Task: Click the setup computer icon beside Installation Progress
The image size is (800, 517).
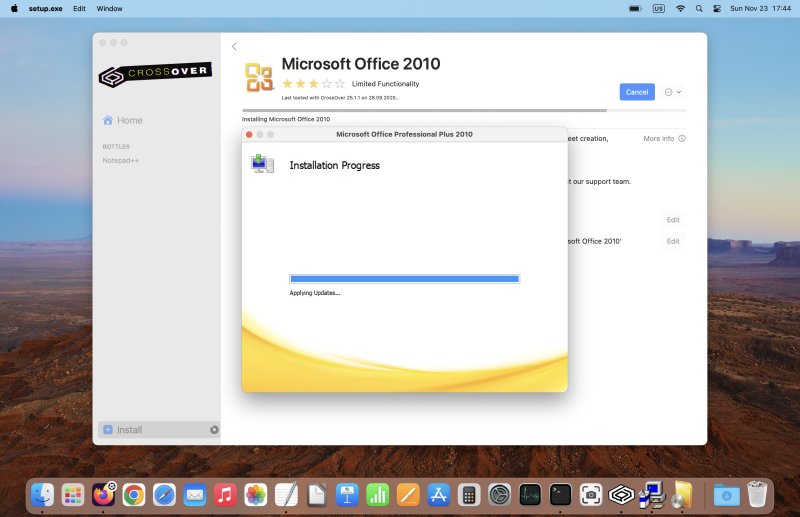Action: pyautogui.click(x=262, y=164)
